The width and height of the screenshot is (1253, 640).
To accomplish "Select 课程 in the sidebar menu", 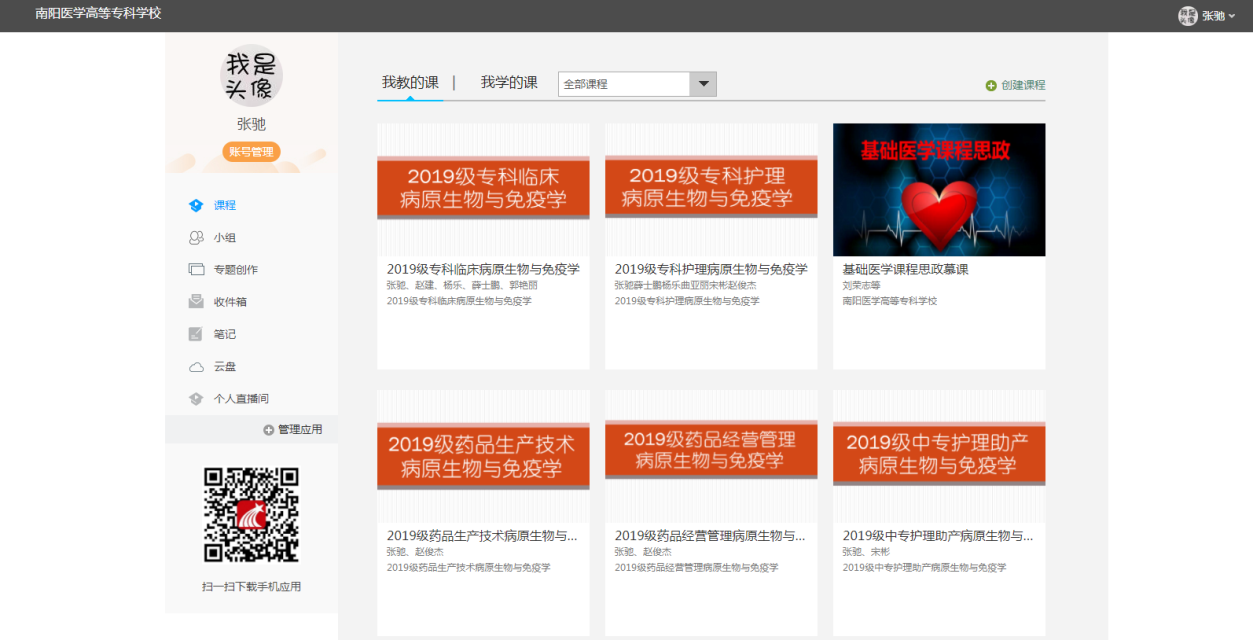I will pos(225,205).
